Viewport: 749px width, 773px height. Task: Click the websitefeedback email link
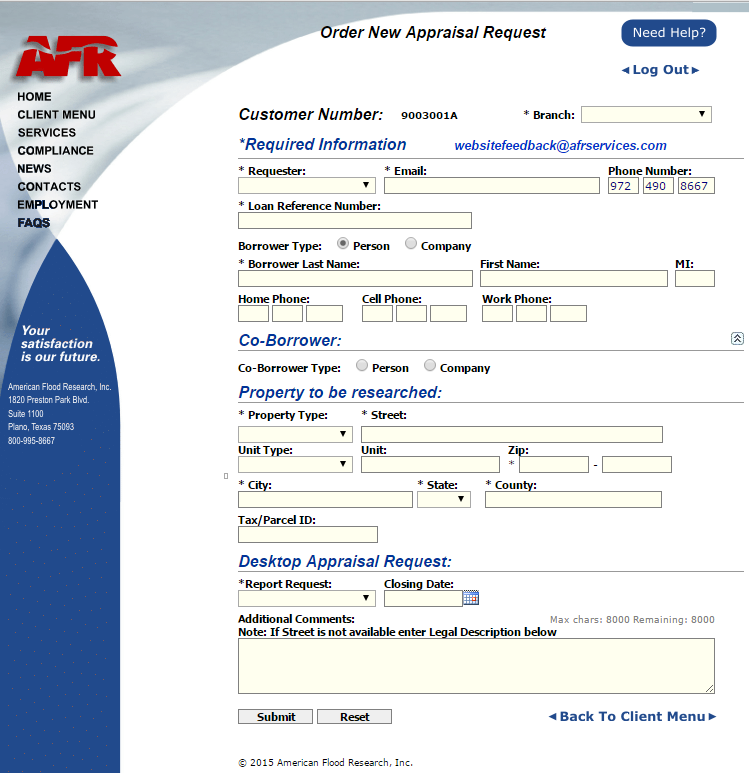coord(560,146)
